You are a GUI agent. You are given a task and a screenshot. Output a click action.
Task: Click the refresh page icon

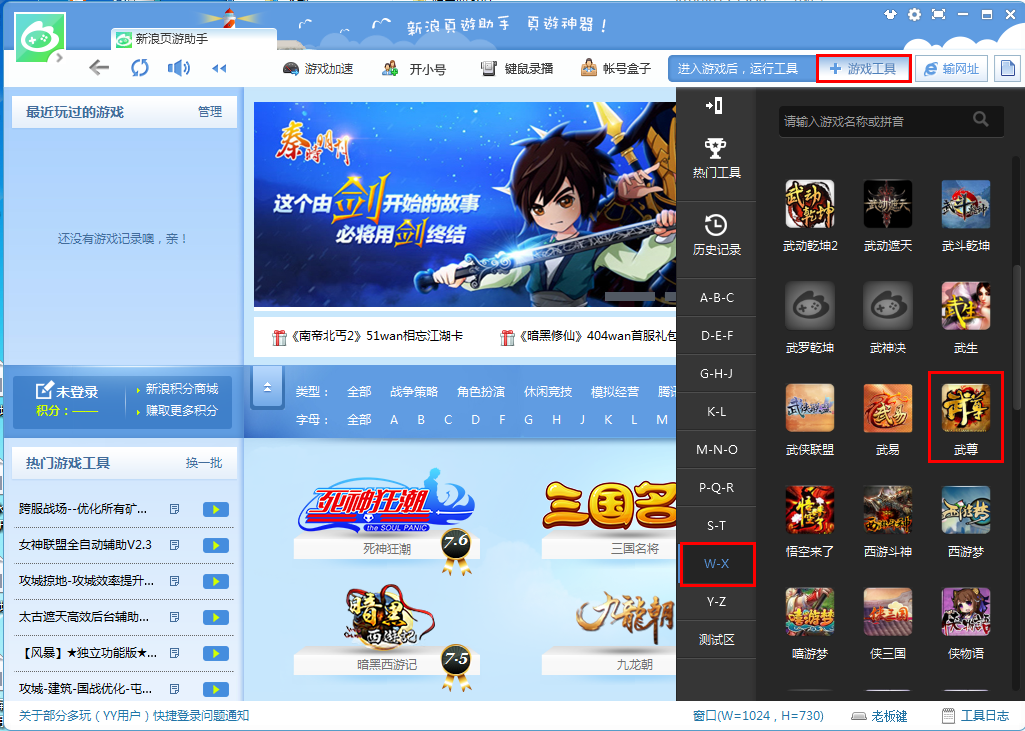point(139,68)
